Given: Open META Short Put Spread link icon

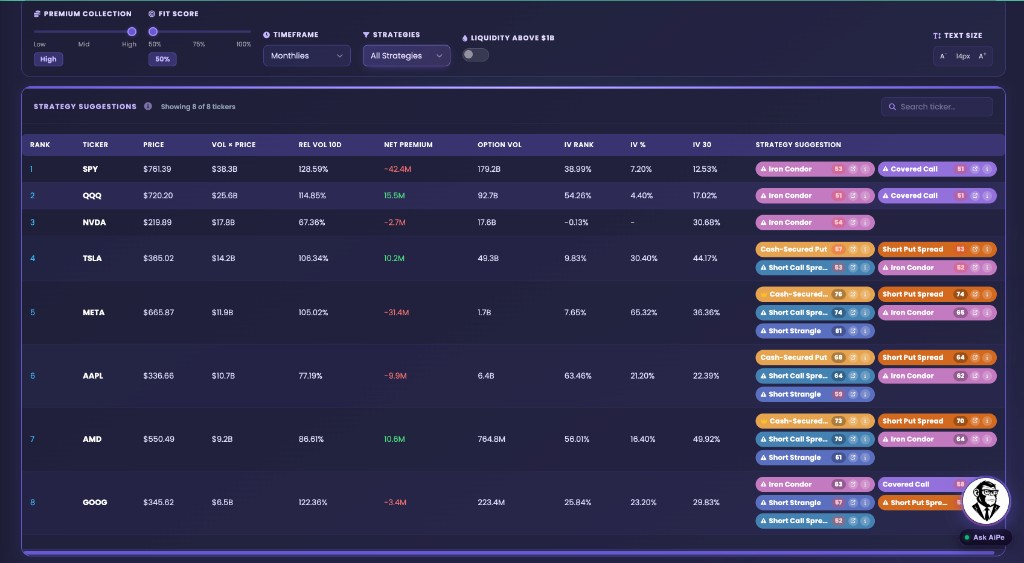Looking at the screenshot, I should (x=975, y=295).
